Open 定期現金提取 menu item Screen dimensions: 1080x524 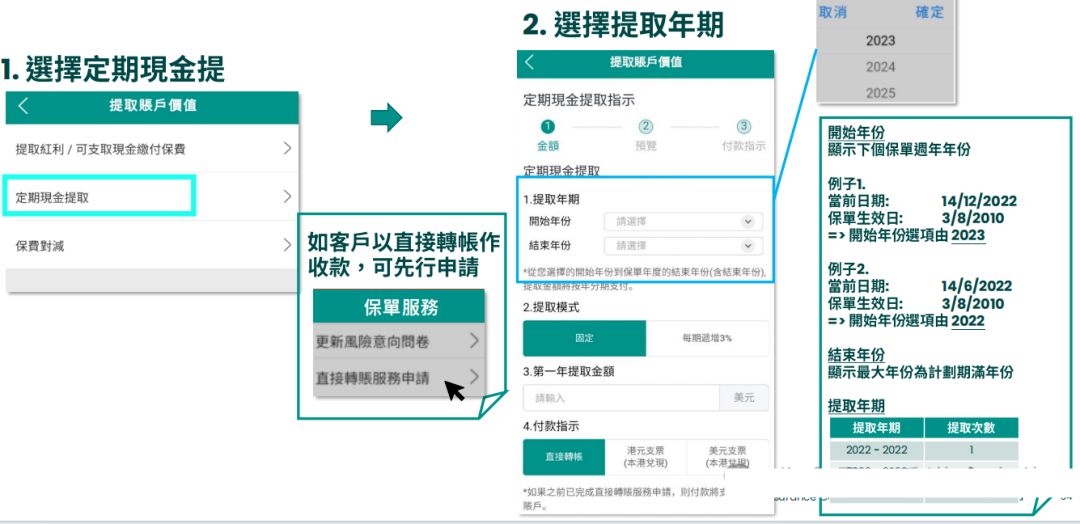[98, 197]
